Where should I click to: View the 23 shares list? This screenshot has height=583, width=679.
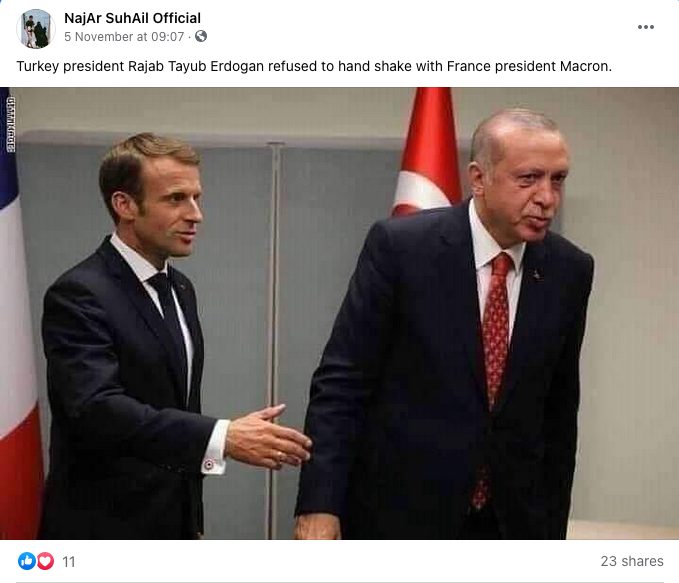[x=632, y=561]
